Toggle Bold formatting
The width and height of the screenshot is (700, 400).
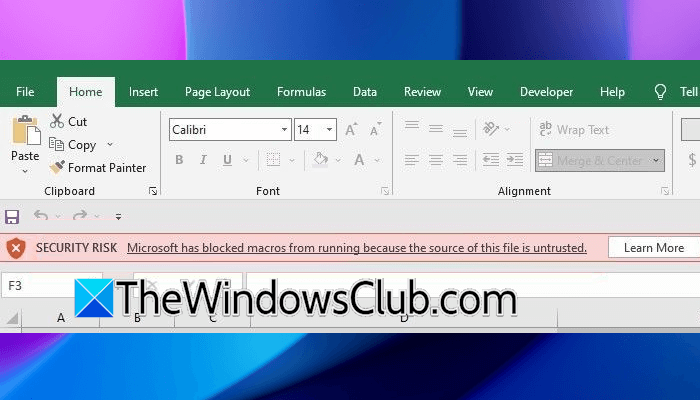[179, 159]
